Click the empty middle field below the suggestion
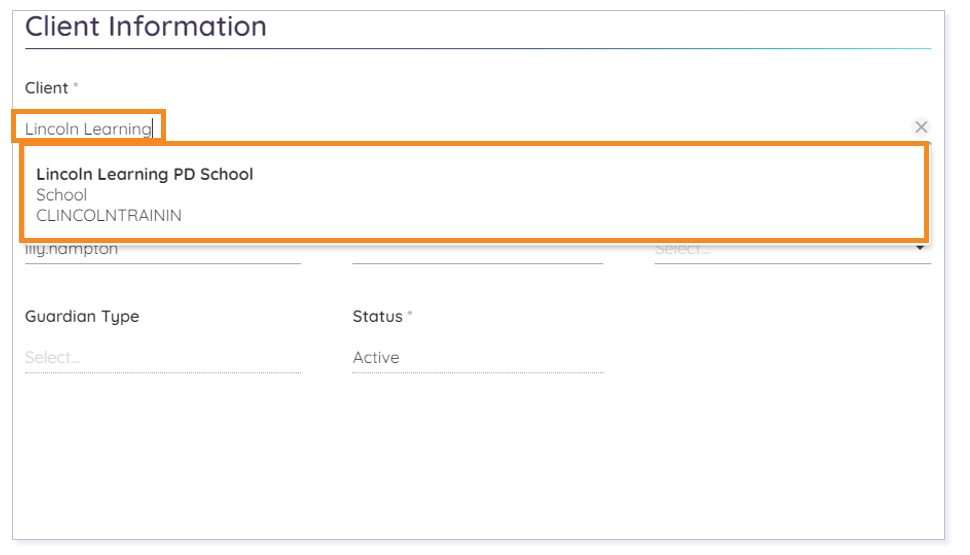970x555 pixels. (478, 252)
